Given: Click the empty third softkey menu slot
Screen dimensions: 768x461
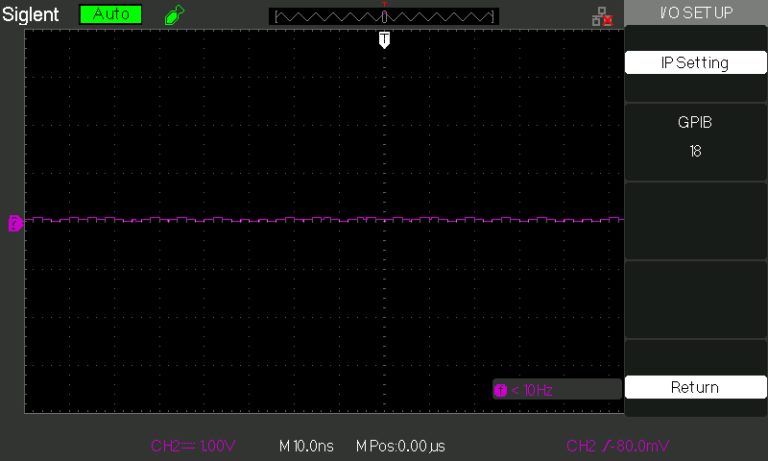Looking at the screenshot, I should [x=694, y=220].
